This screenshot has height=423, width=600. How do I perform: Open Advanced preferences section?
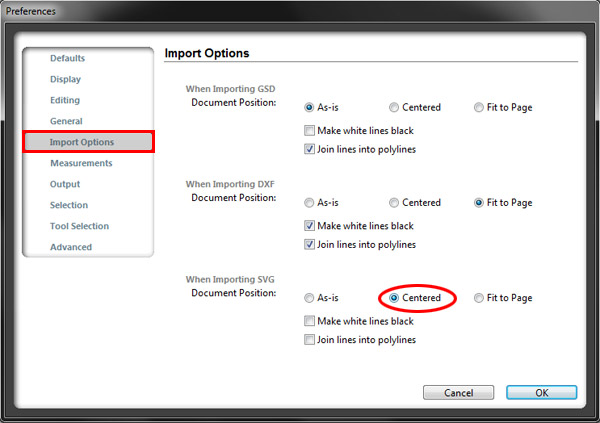coord(71,247)
